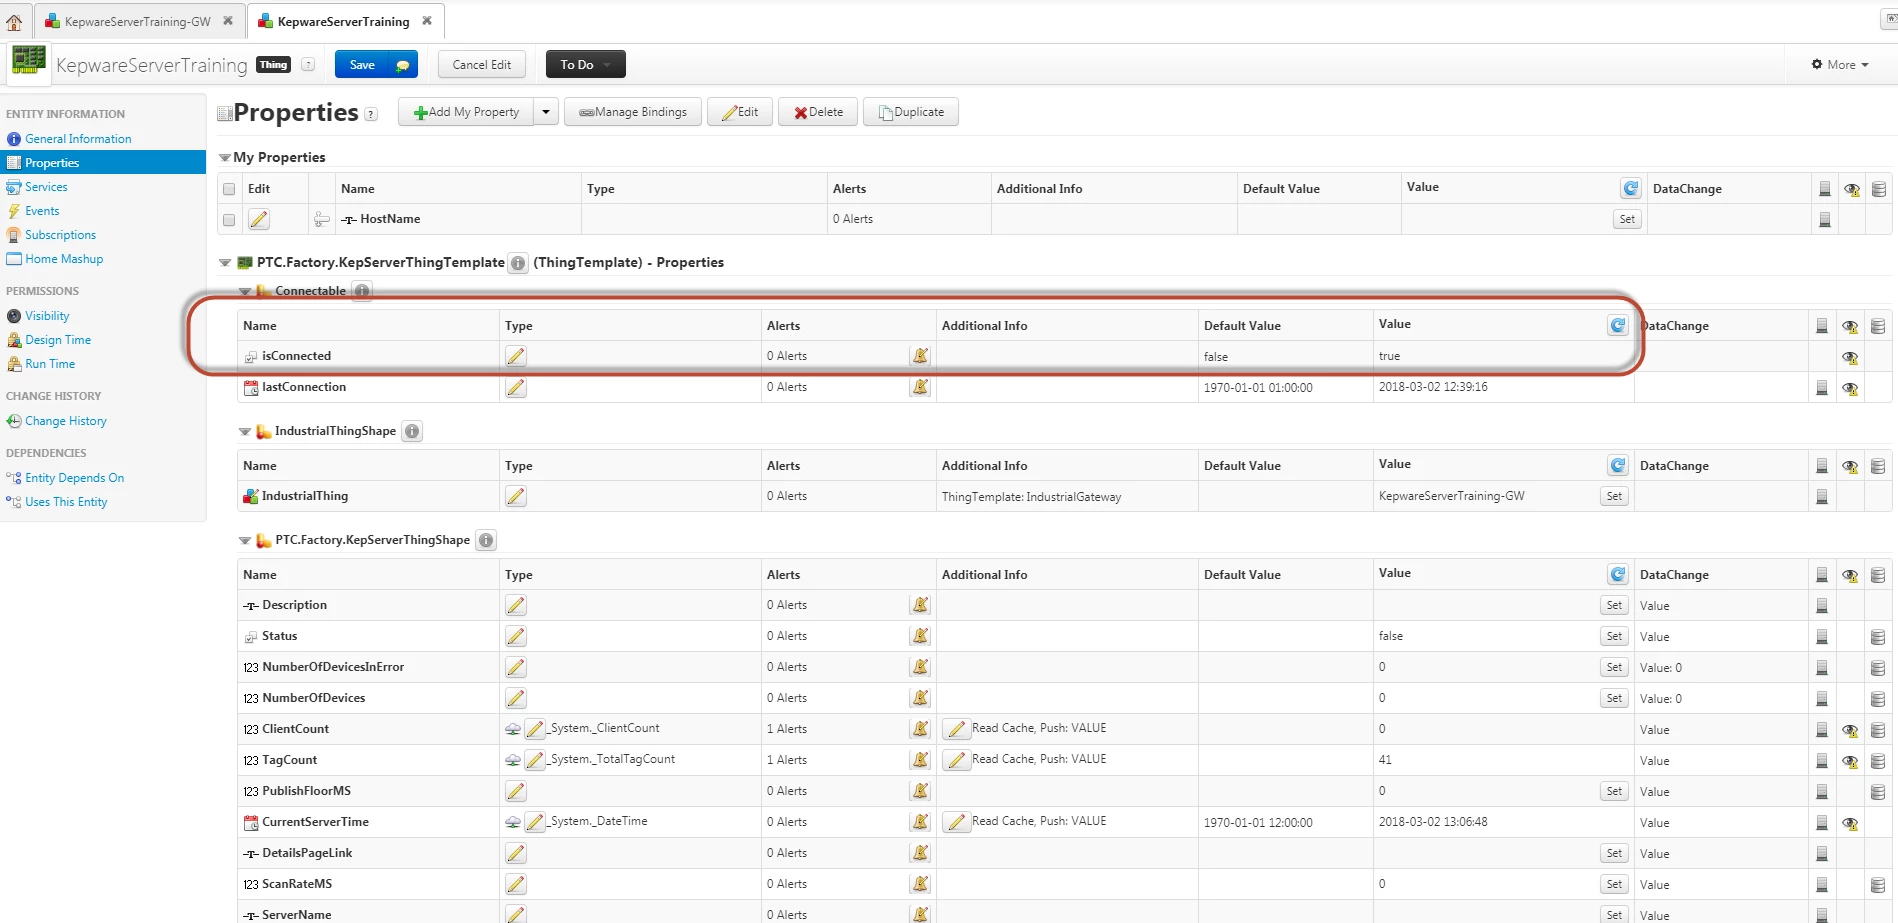Toggle visibility eye for TagCount row
The width and height of the screenshot is (1898, 923).
coord(1851,761)
